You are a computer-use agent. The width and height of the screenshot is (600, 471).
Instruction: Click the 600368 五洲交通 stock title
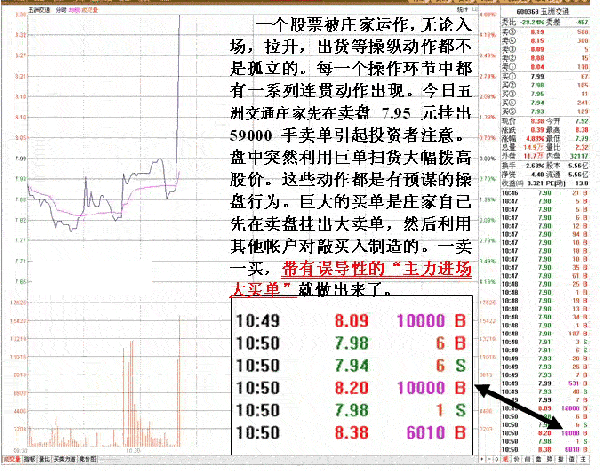coord(543,12)
